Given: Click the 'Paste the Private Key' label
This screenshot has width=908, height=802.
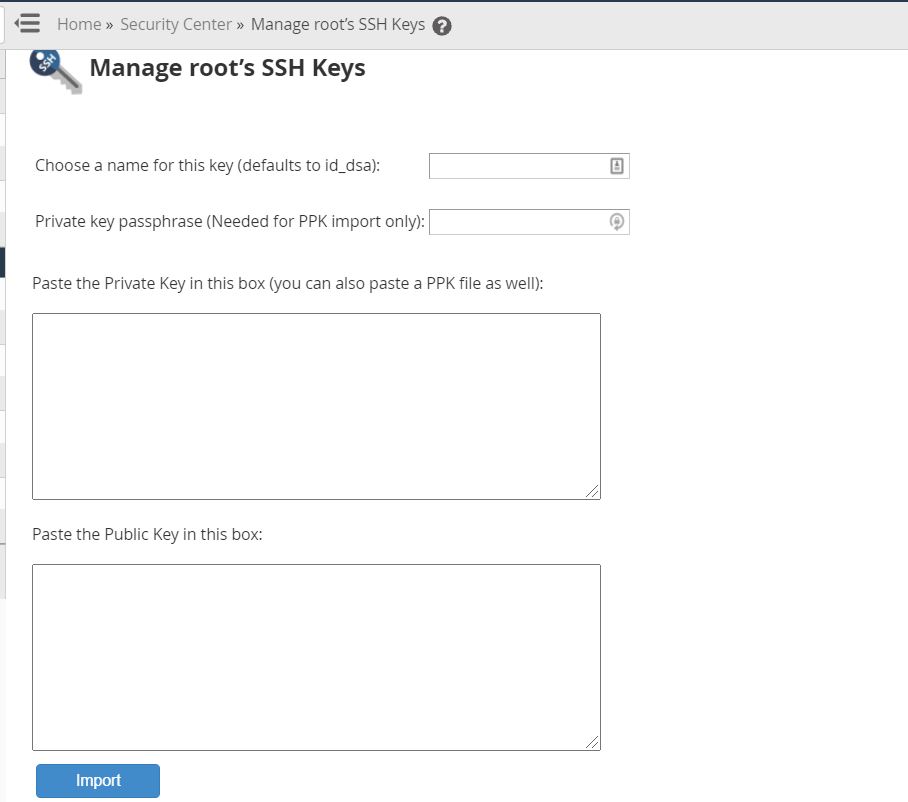Looking at the screenshot, I should click(288, 284).
